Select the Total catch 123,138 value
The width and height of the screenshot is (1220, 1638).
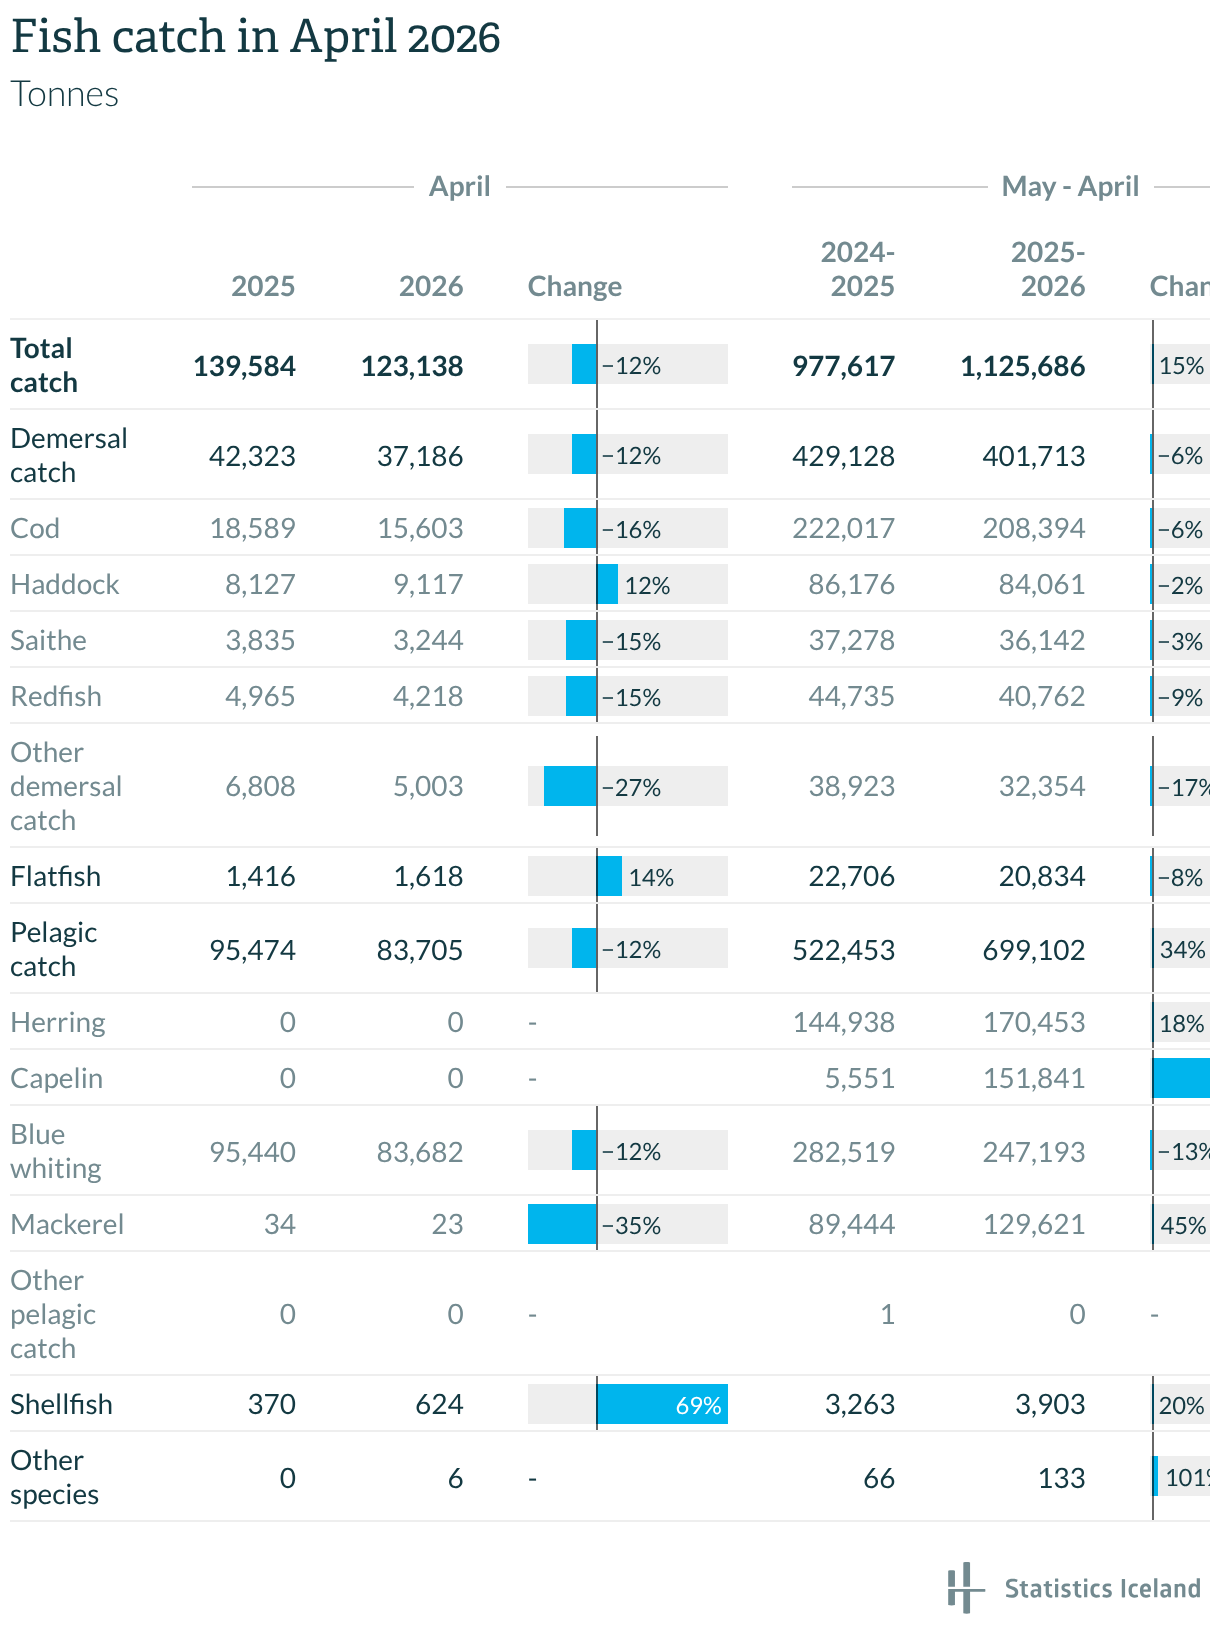tap(412, 366)
